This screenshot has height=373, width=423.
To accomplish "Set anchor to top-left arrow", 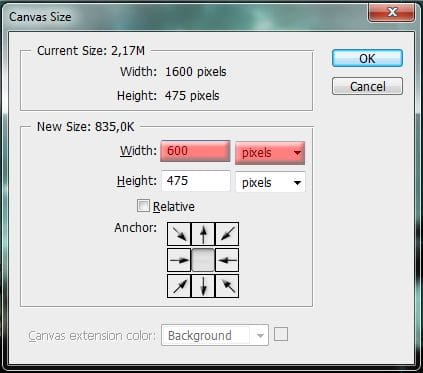I will pyautogui.click(x=179, y=234).
